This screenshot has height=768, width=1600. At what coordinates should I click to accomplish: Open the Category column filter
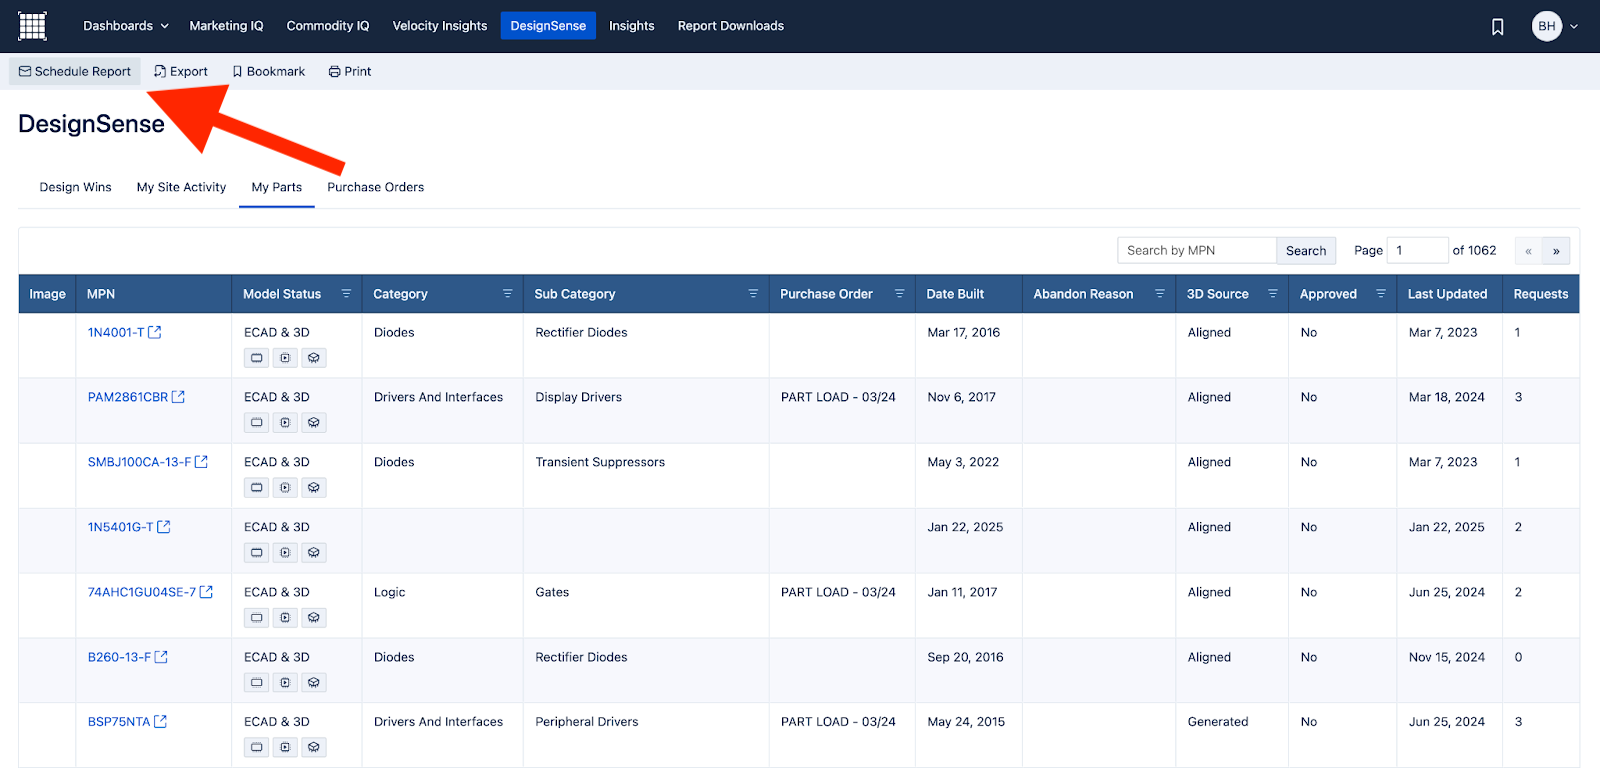(x=507, y=294)
